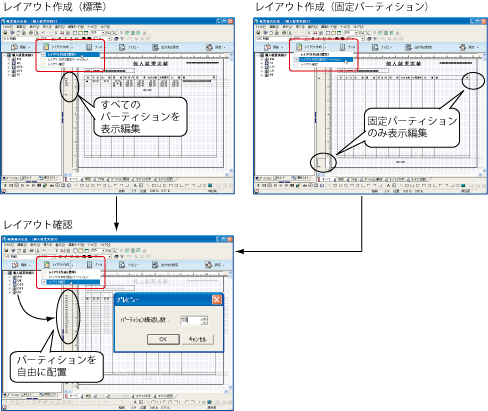Click the 出力先設定 icon in fixed-partition window
Image resolution: width=488 pixels, height=411 pixels.
pos(408,47)
